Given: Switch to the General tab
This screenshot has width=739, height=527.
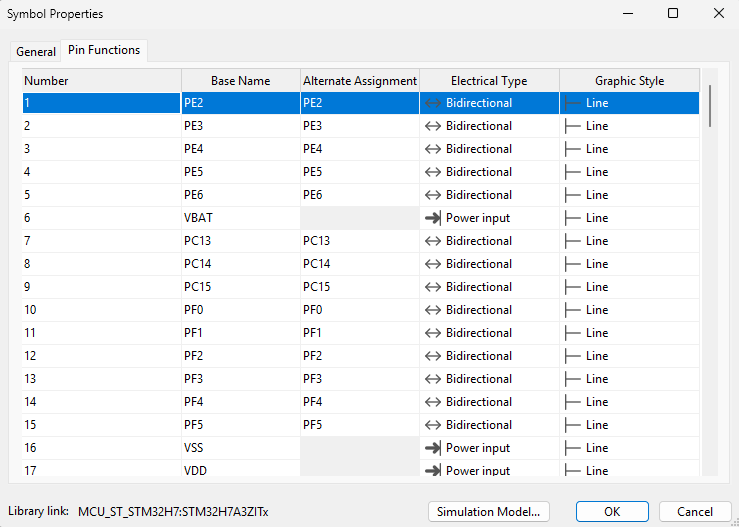Looking at the screenshot, I should [x=36, y=51].
